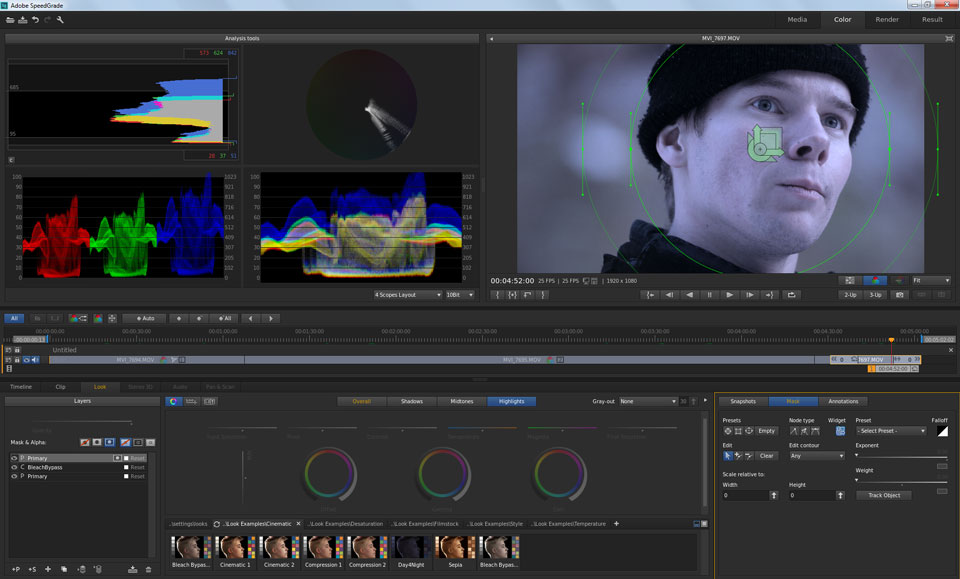Toggle the first Mask & Alpha mode button

84,443
